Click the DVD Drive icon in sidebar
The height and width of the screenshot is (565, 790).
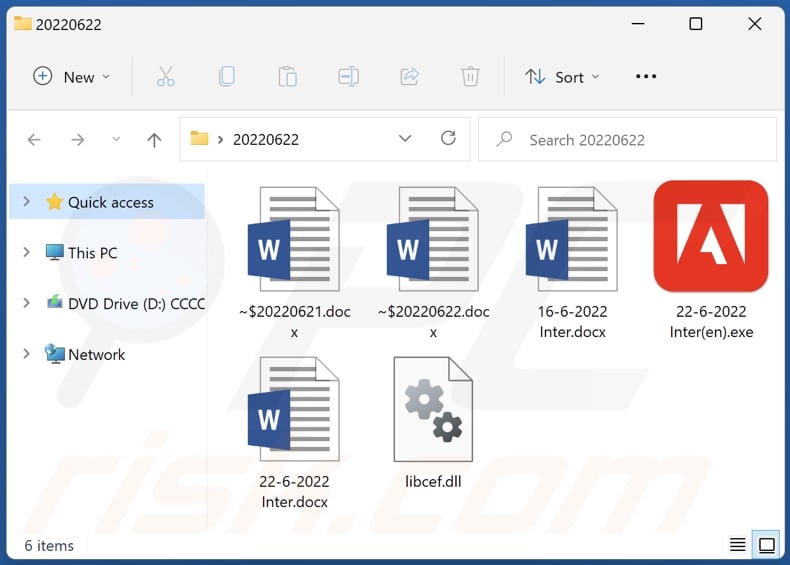[54, 302]
